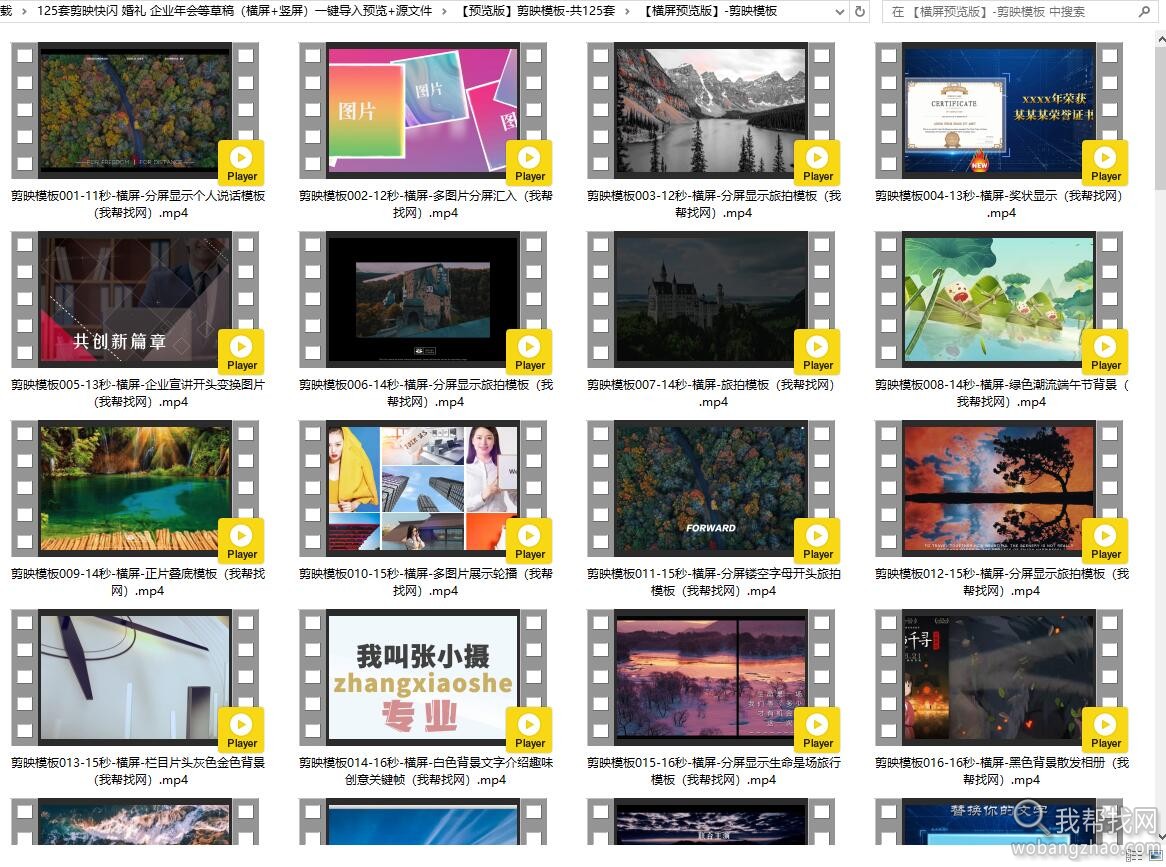Click Player badge on 剪映模板003 thumbnail
The width and height of the screenshot is (1166, 867).
point(816,163)
